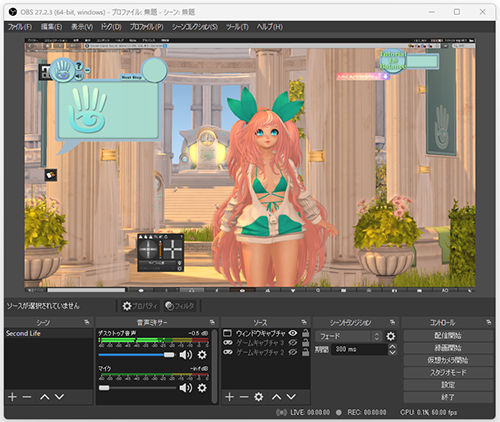Open マイク gear settings

202,388
